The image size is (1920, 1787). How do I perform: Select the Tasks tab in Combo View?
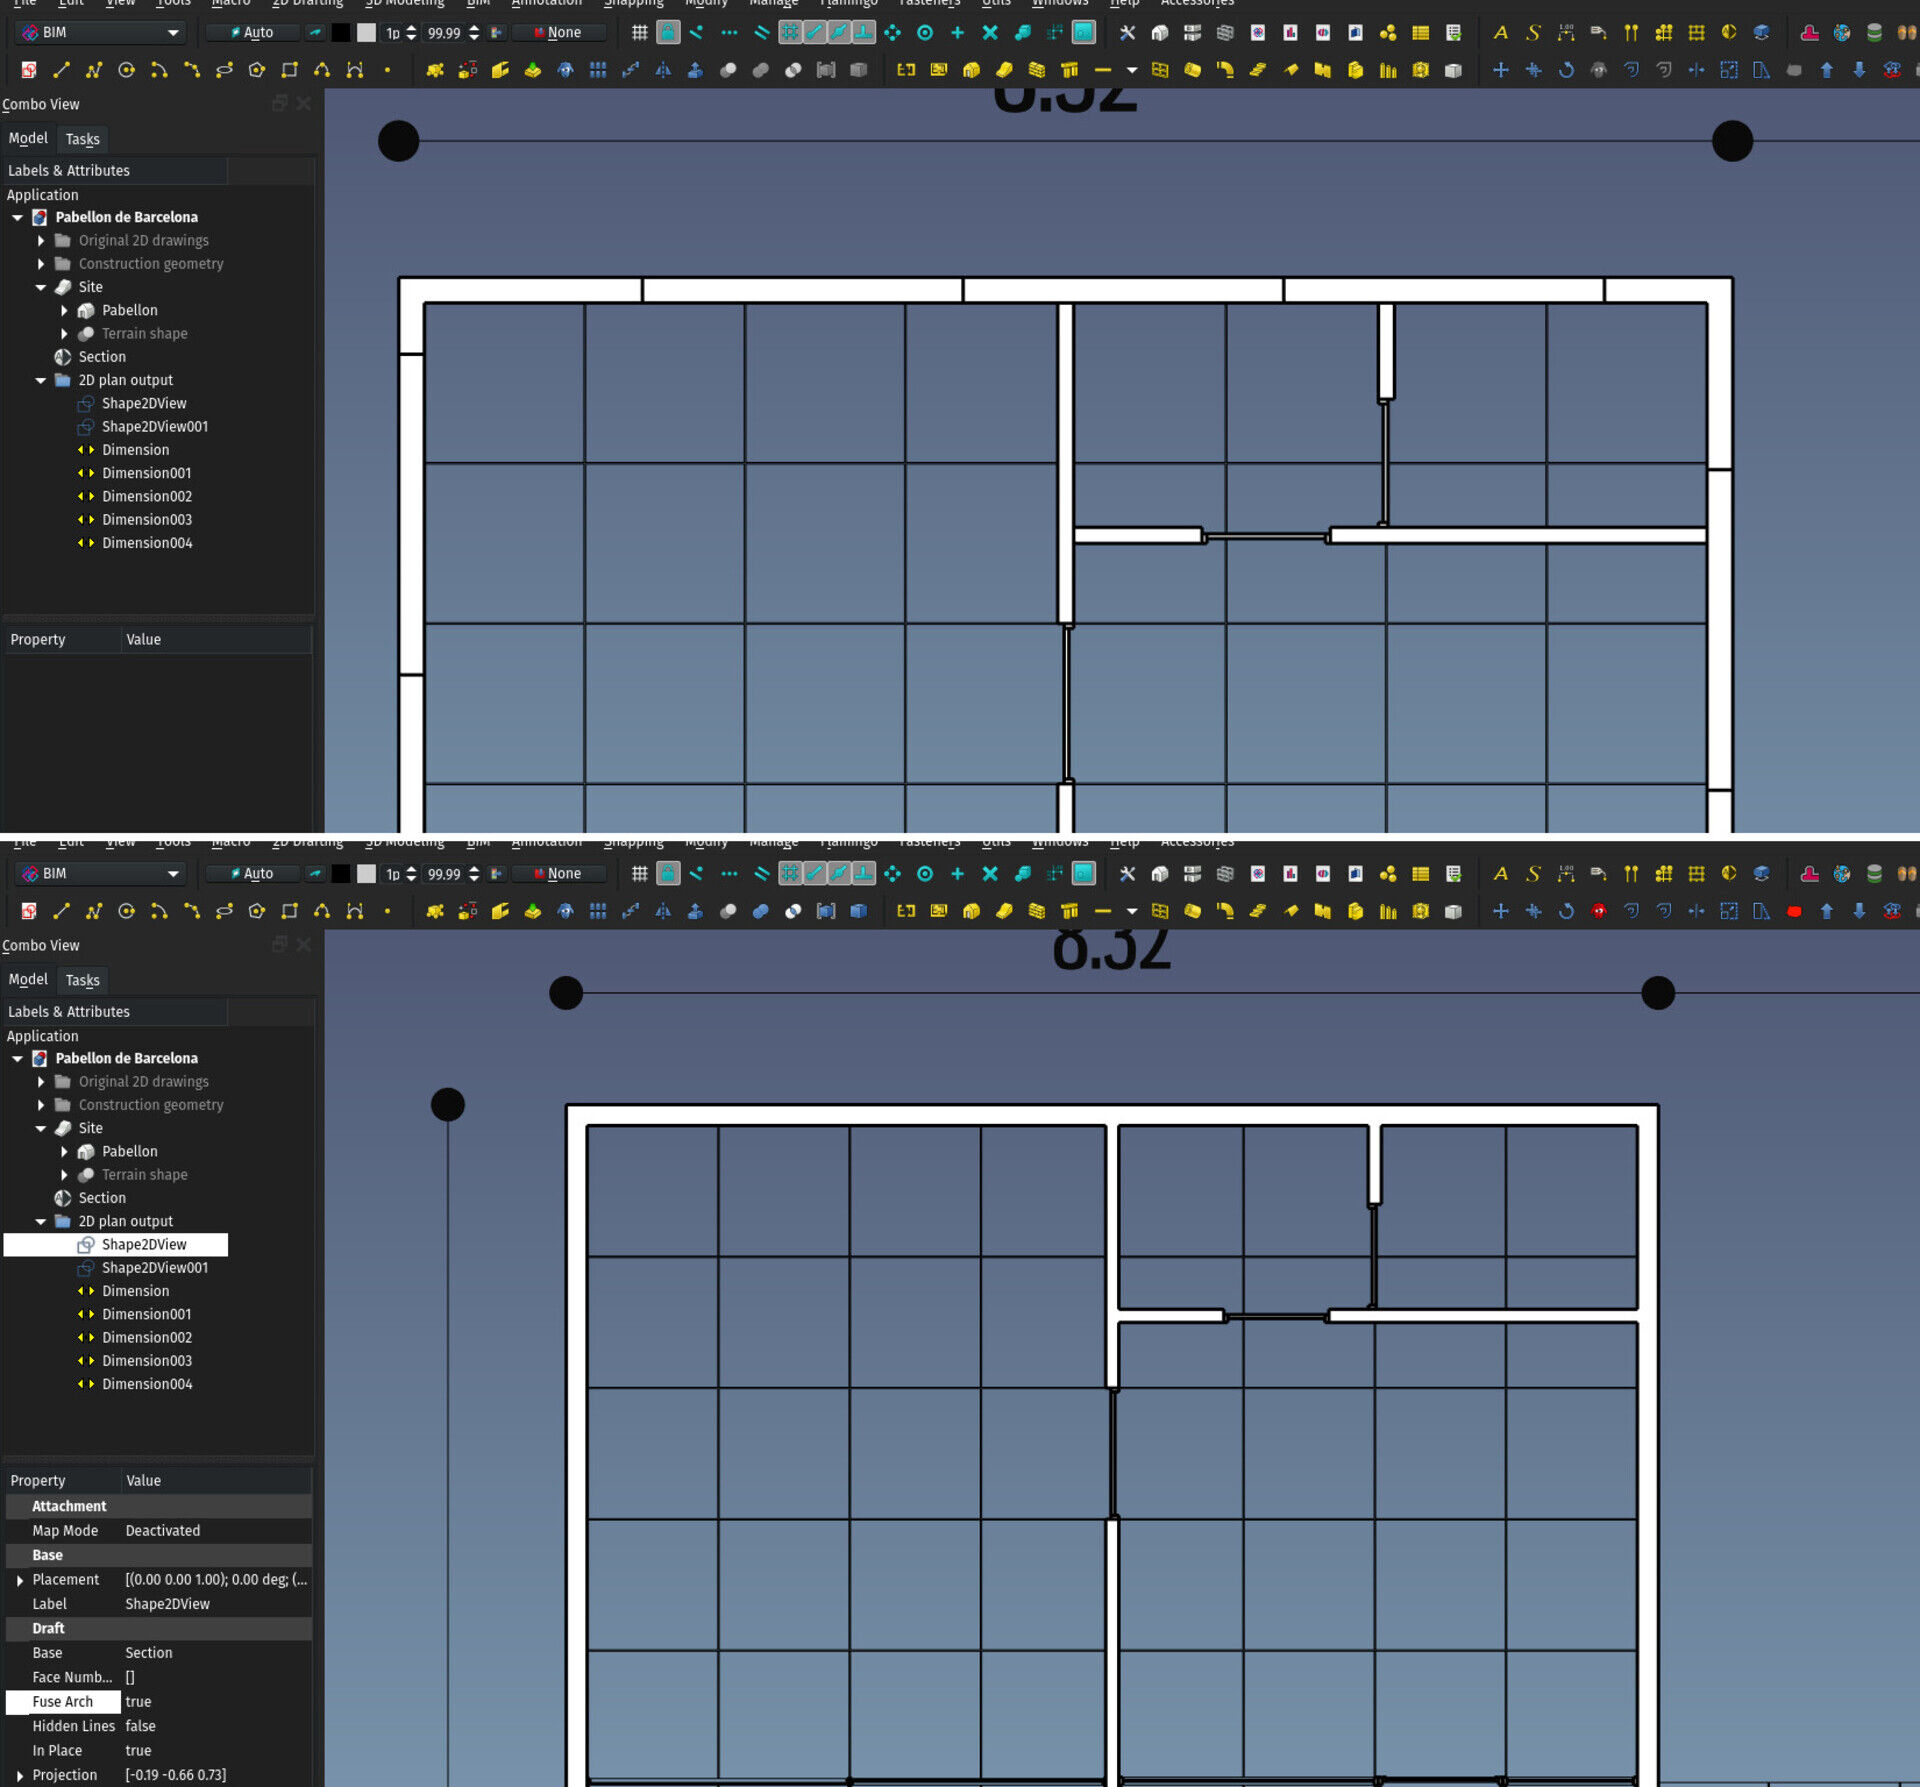81,138
